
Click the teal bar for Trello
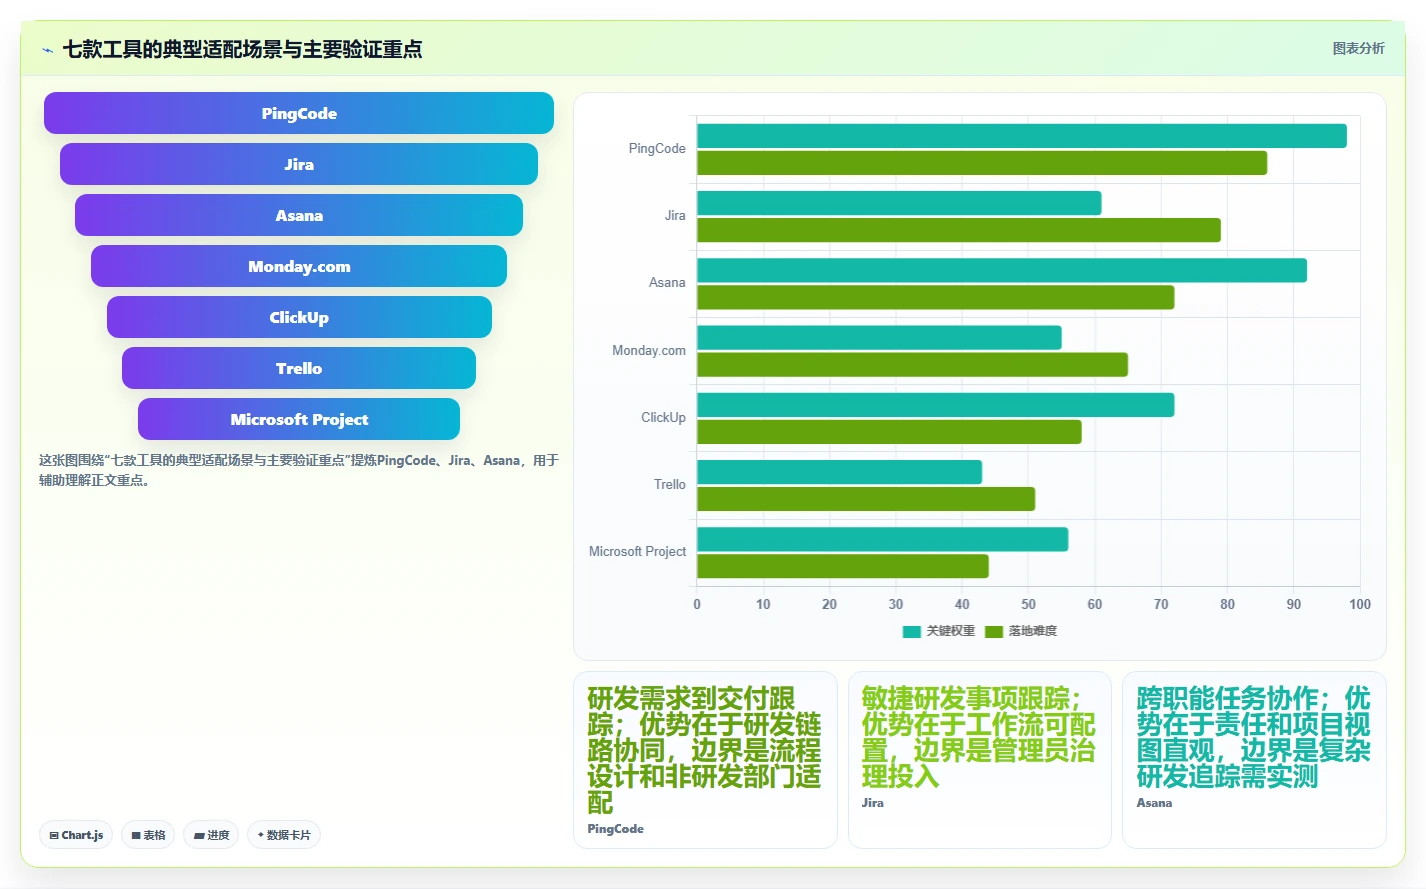(x=839, y=472)
